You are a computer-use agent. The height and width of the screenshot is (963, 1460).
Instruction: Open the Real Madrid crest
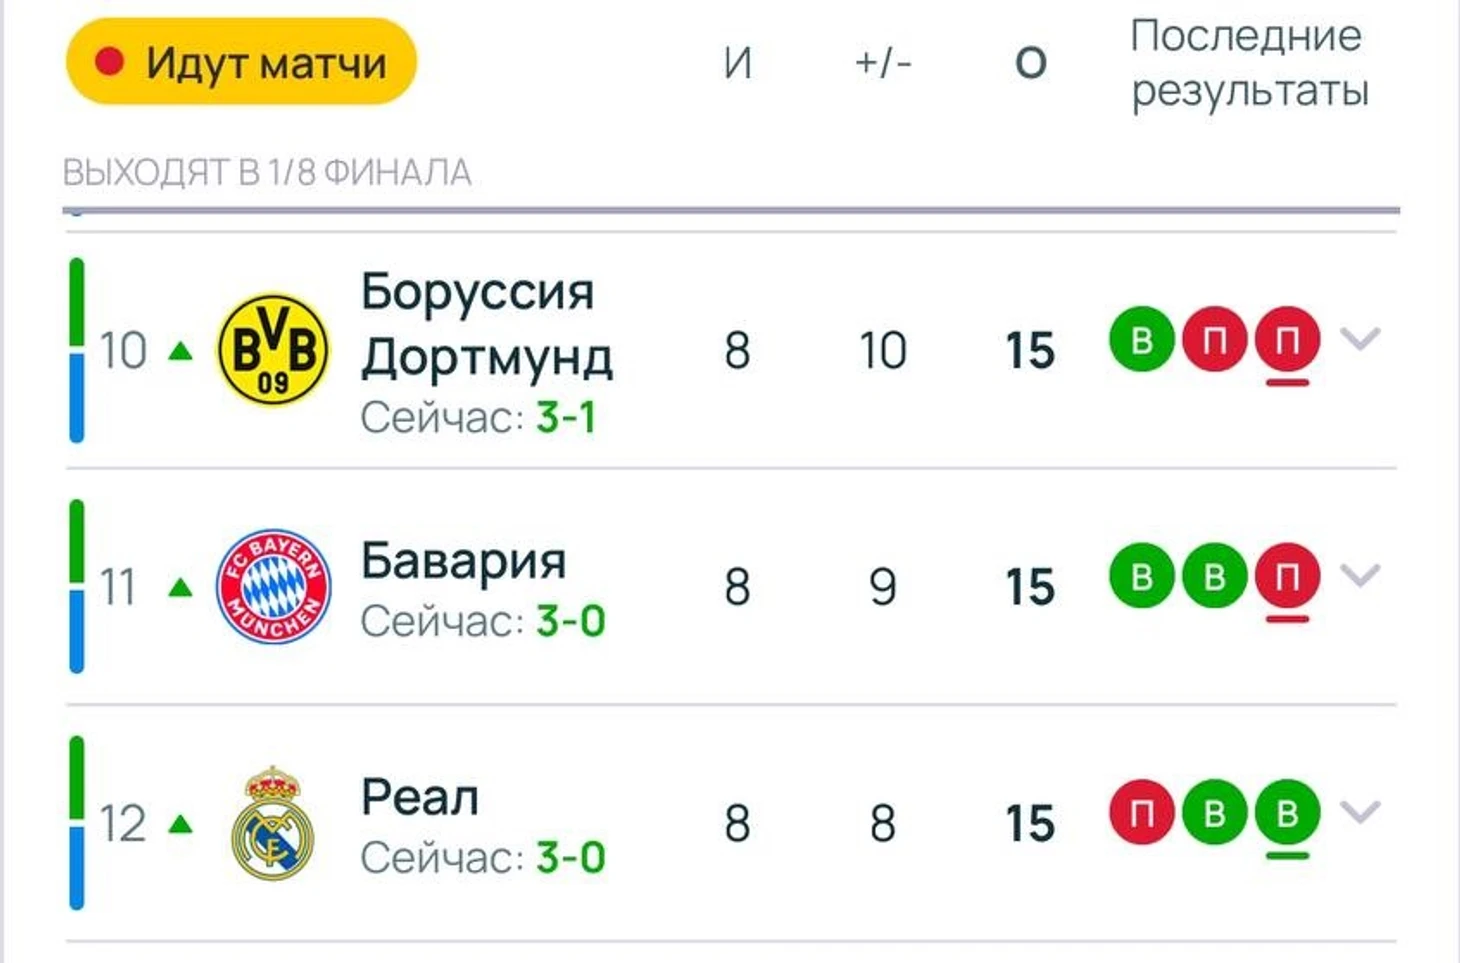coord(273,823)
